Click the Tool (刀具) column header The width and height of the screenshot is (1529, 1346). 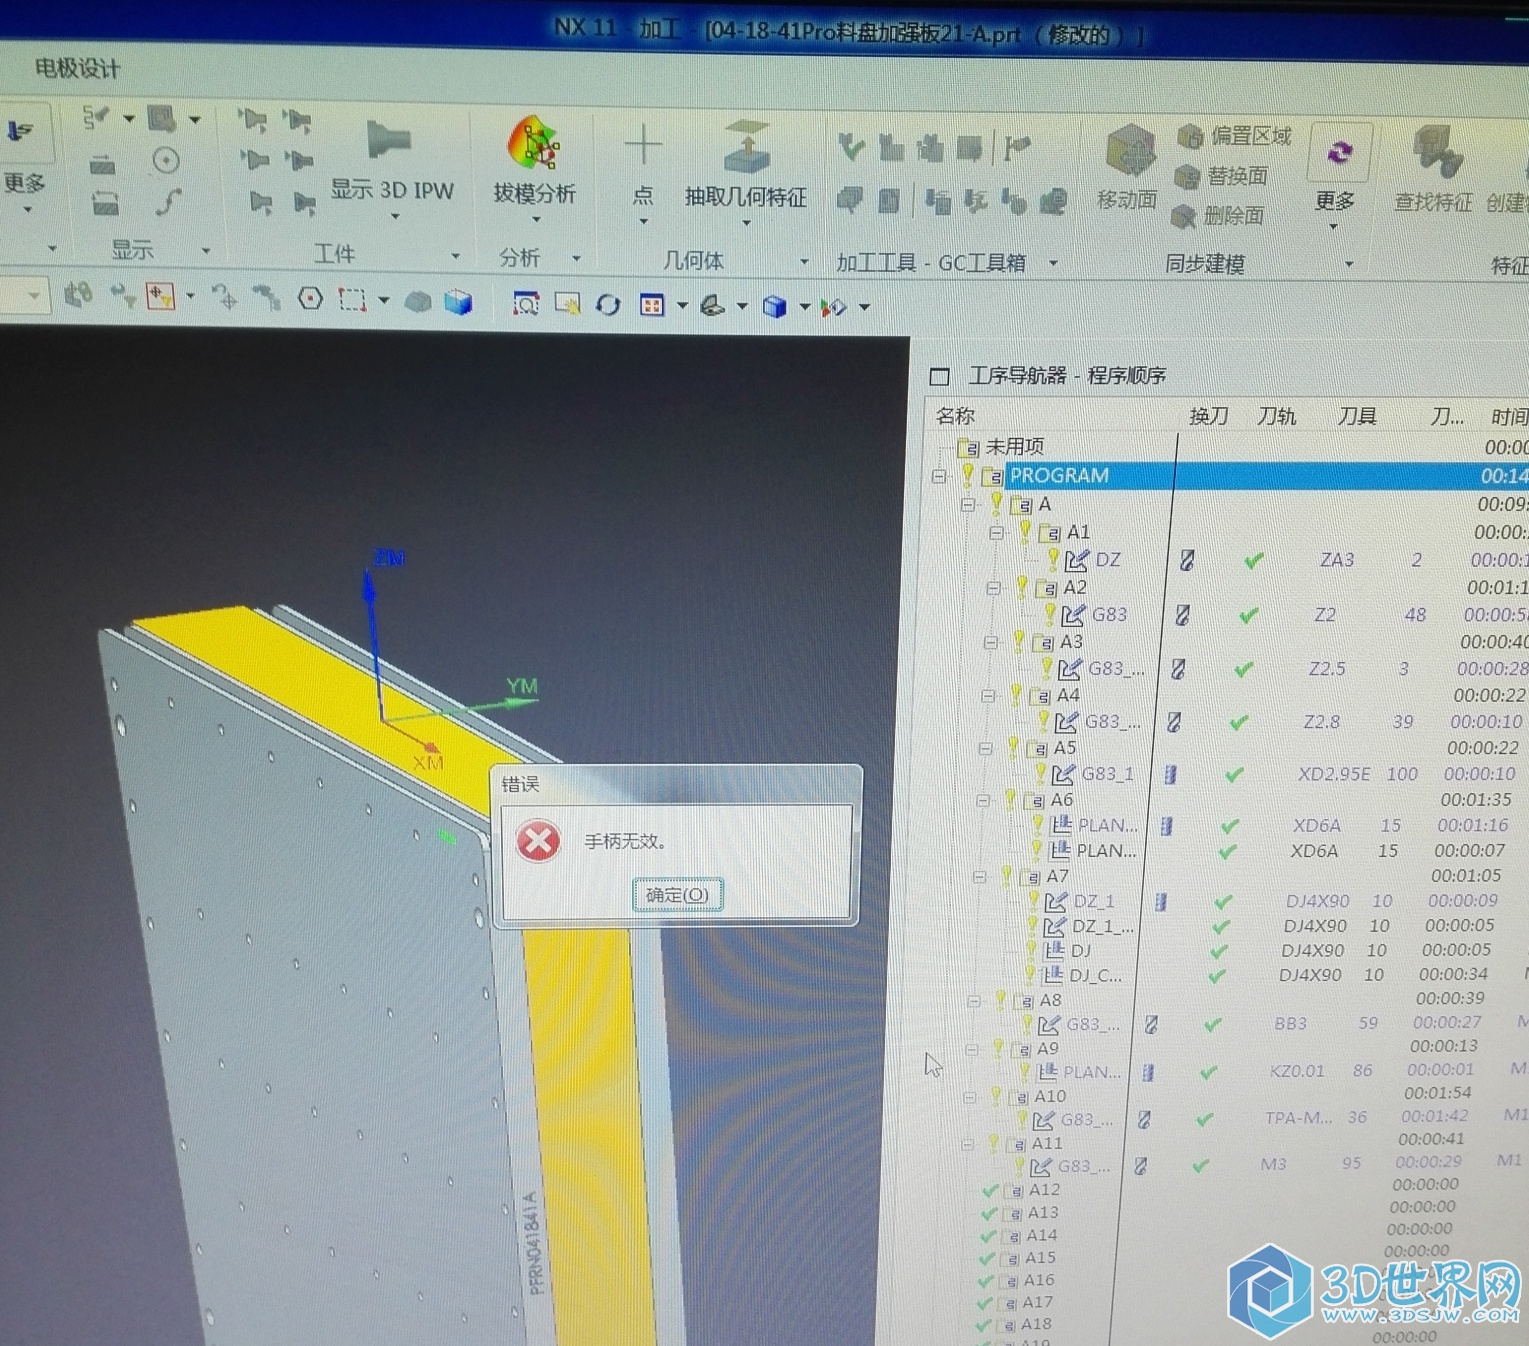(x=1357, y=416)
